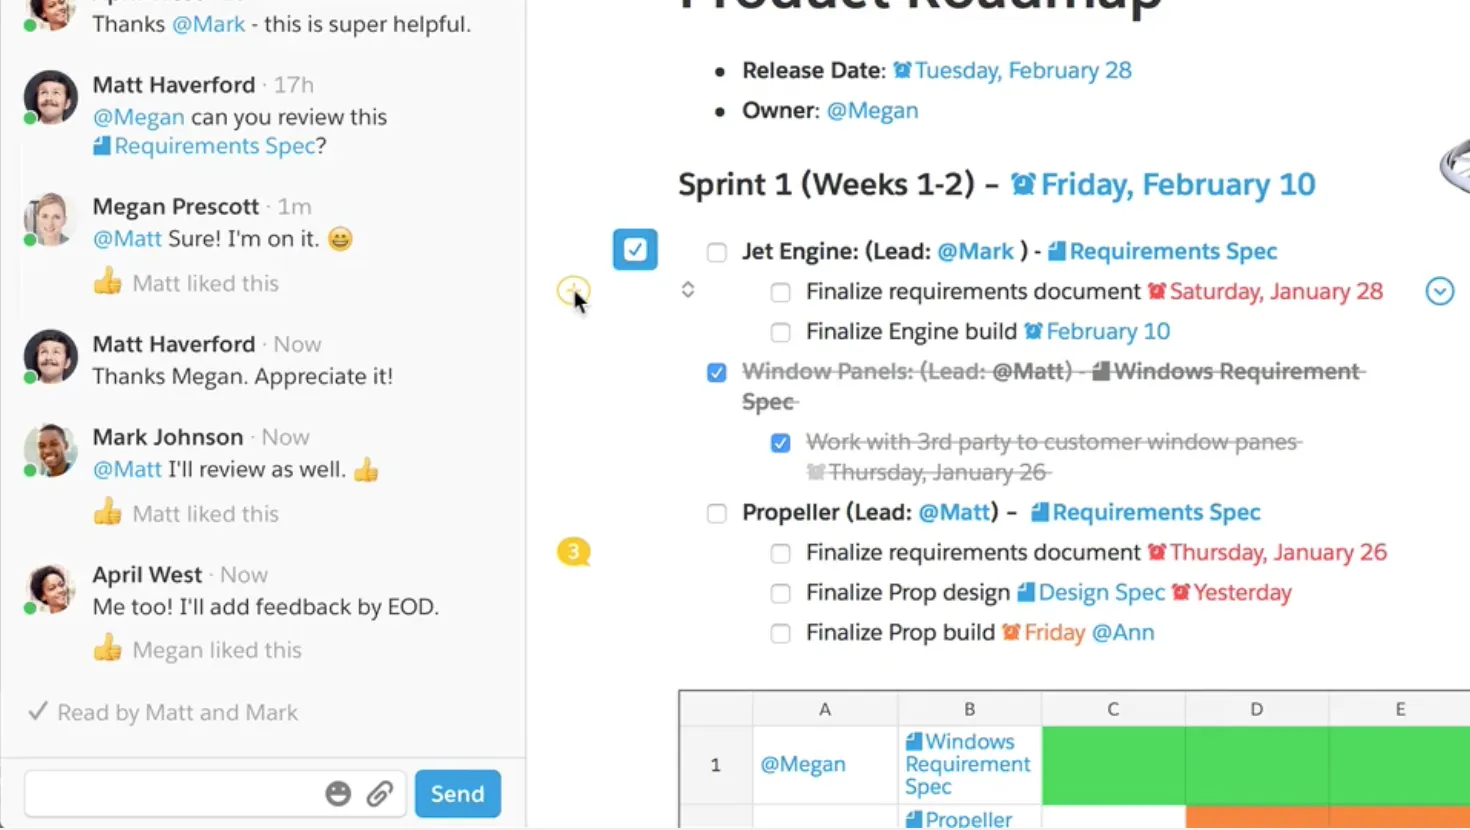Screen dimensions: 1470x830
Task: Click the paperclip attachment icon
Action: pyautogui.click(x=379, y=794)
